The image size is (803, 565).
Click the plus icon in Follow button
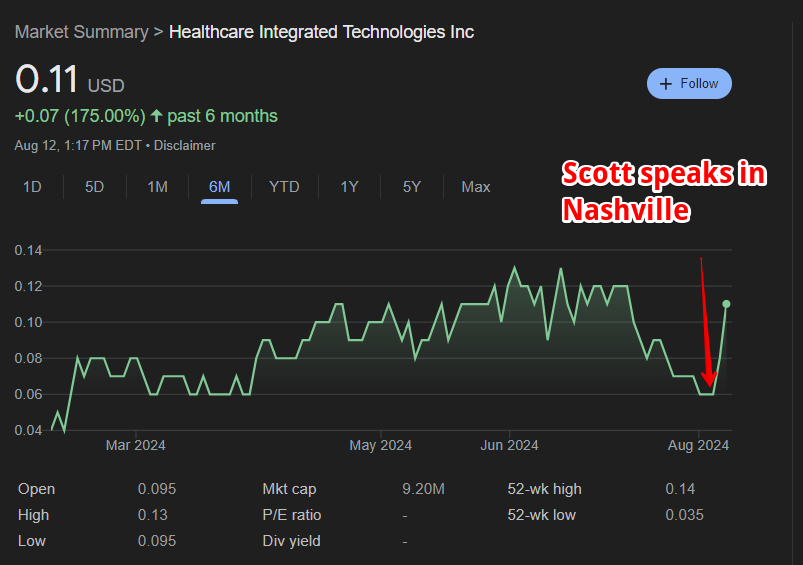pyautogui.click(x=666, y=84)
